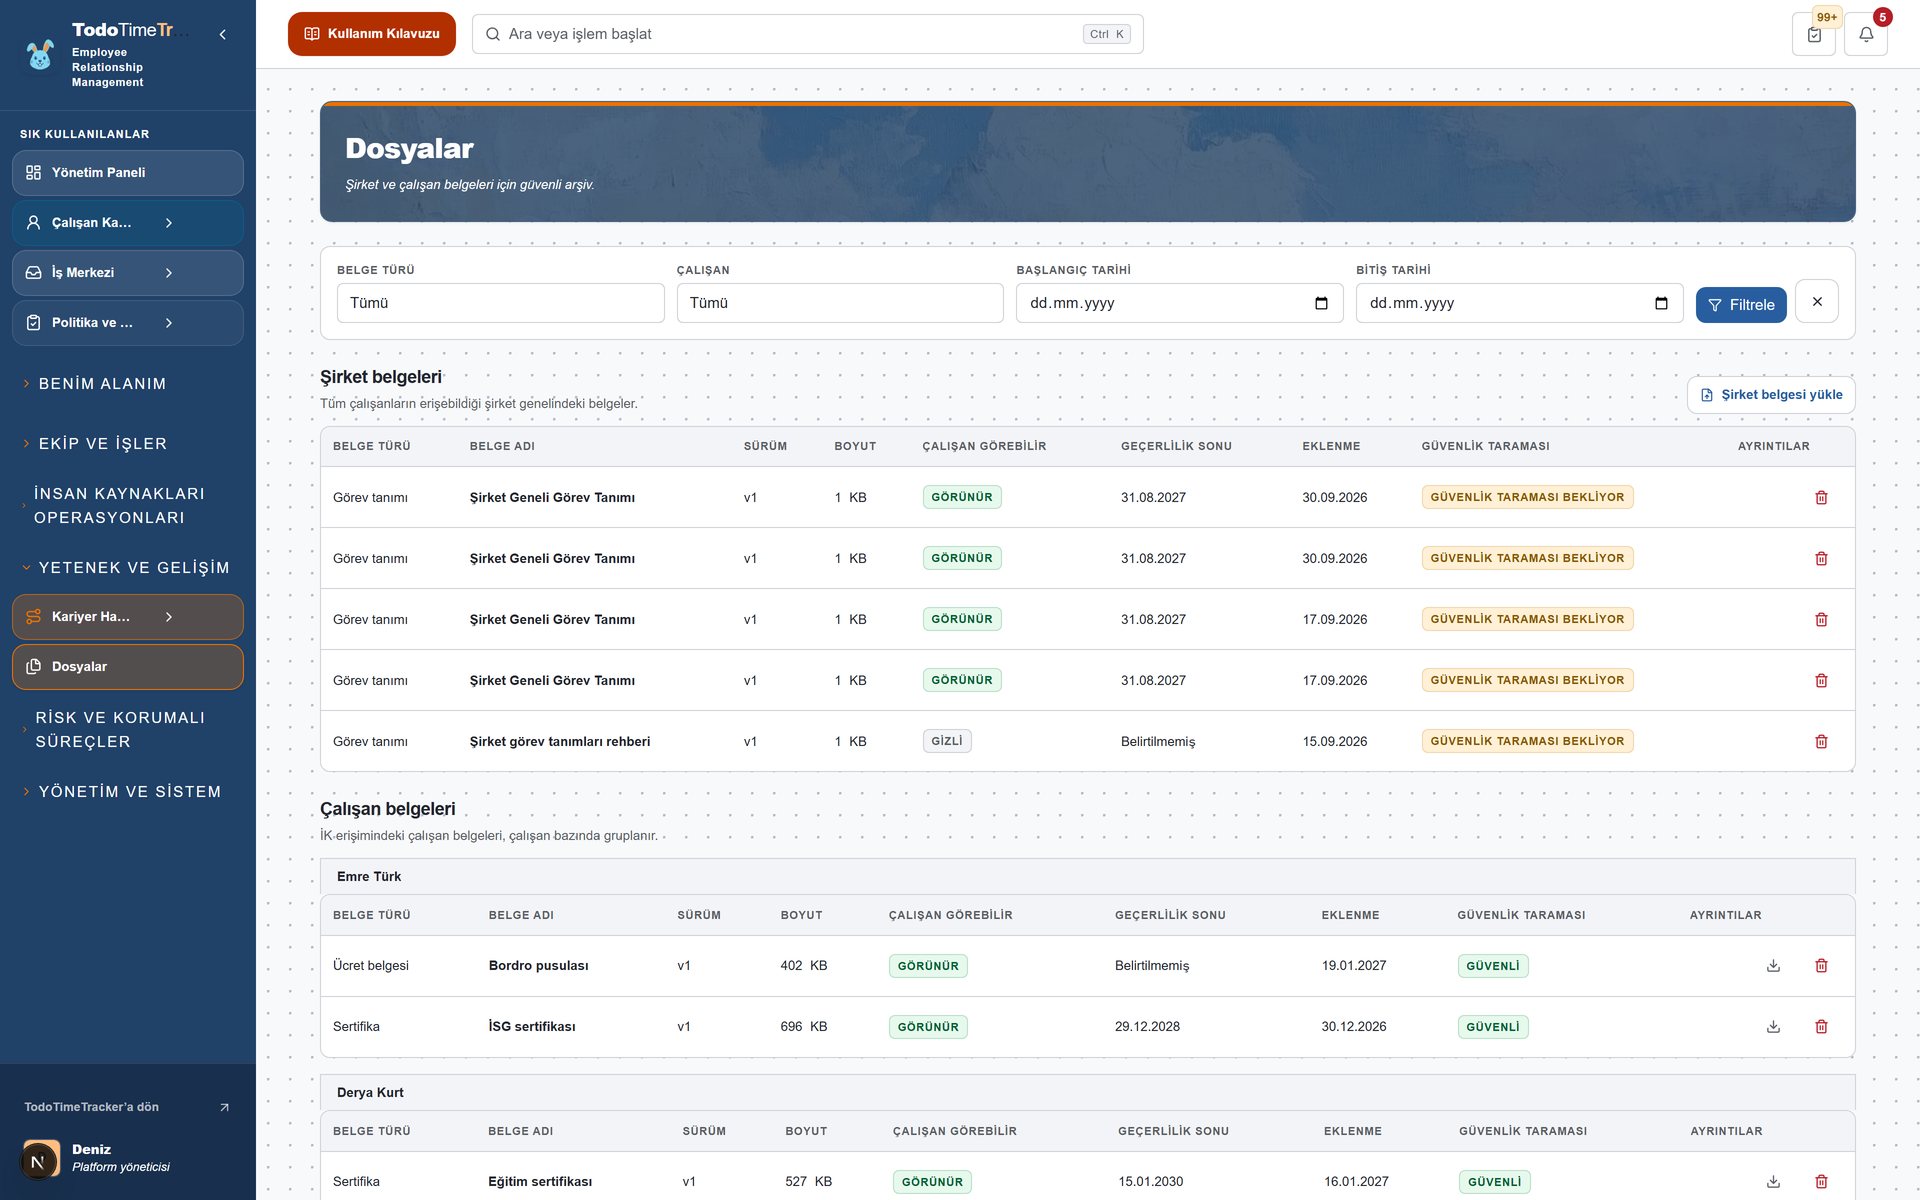Delete the Eğitim sertifikası document
The height and width of the screenshot is (1200, 1920).
tap(1821, 1182)
